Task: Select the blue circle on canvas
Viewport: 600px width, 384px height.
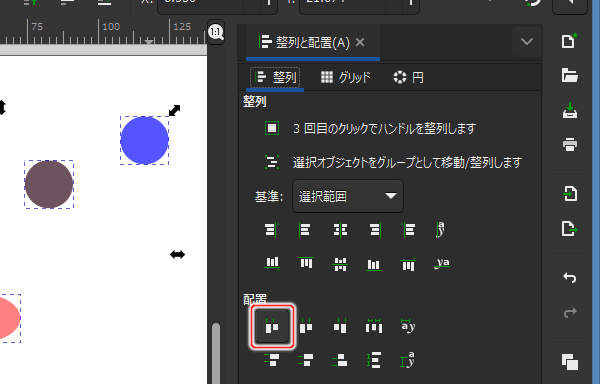Action: [144, 140]
